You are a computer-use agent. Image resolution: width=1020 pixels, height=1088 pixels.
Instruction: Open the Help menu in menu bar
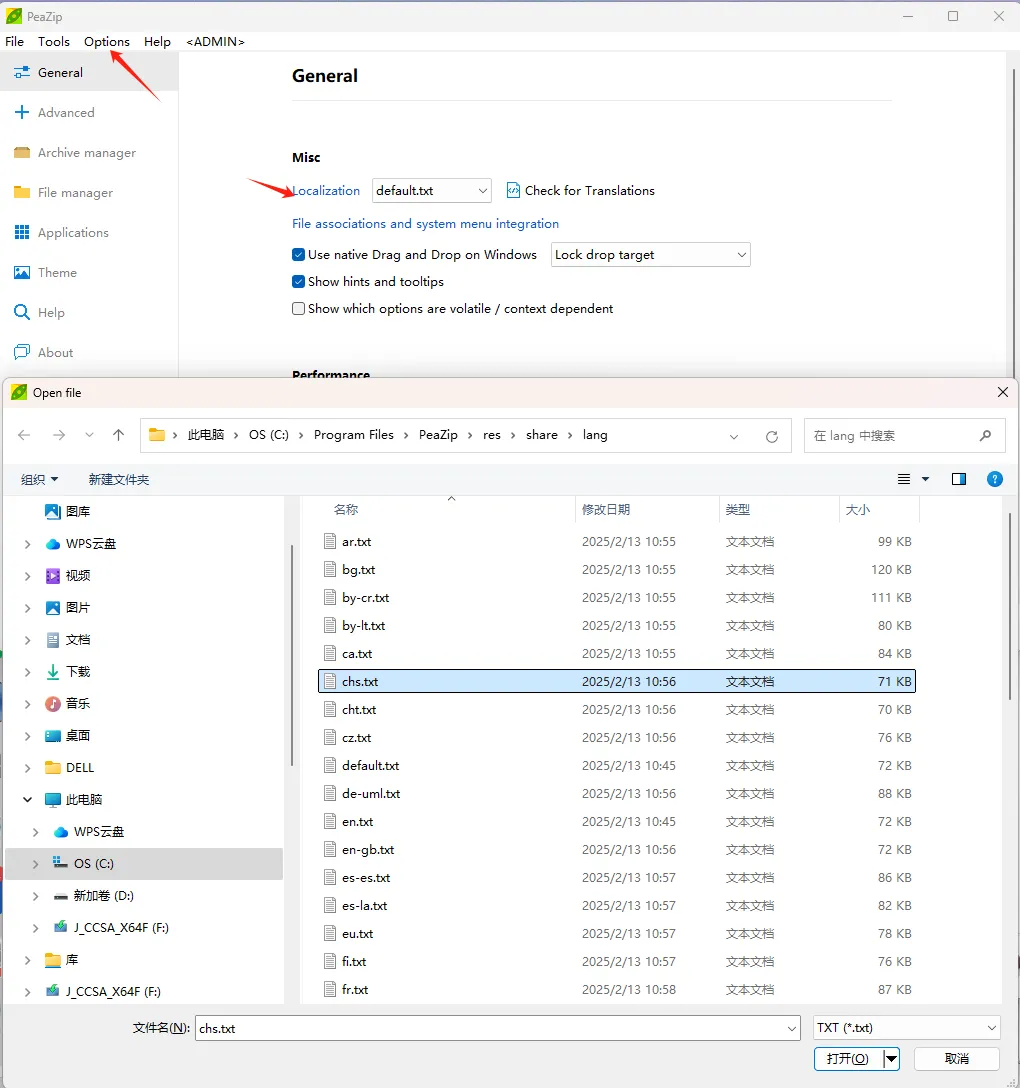pos(158,42)
